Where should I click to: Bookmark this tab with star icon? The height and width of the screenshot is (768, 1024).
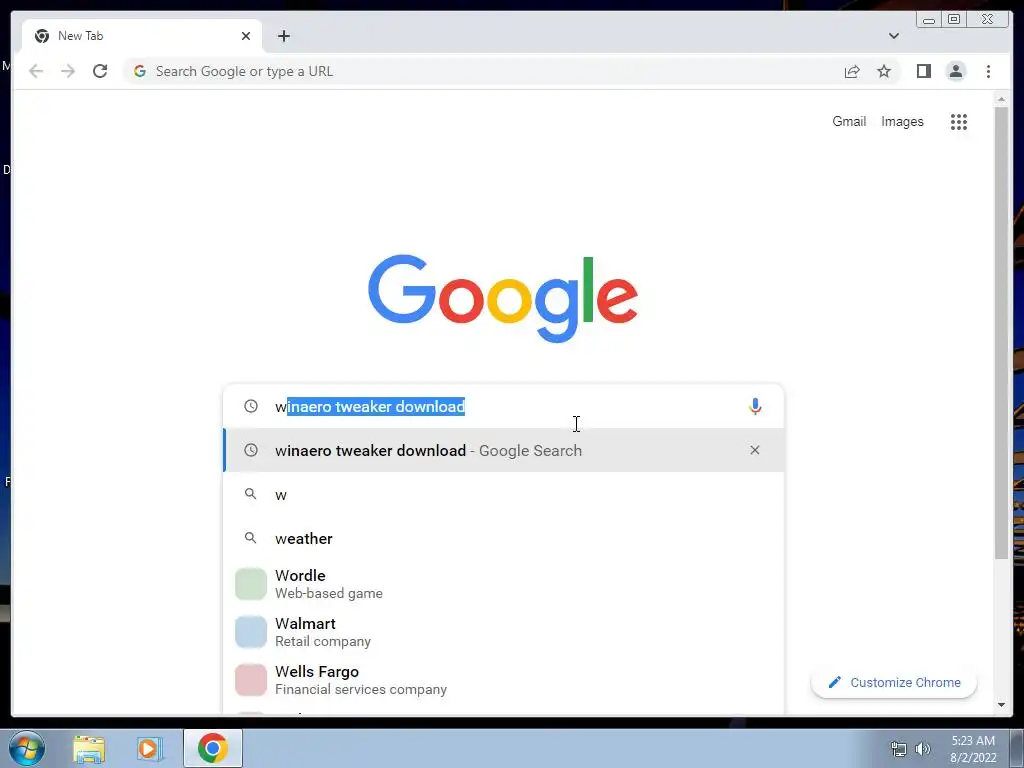click(884, 71)
